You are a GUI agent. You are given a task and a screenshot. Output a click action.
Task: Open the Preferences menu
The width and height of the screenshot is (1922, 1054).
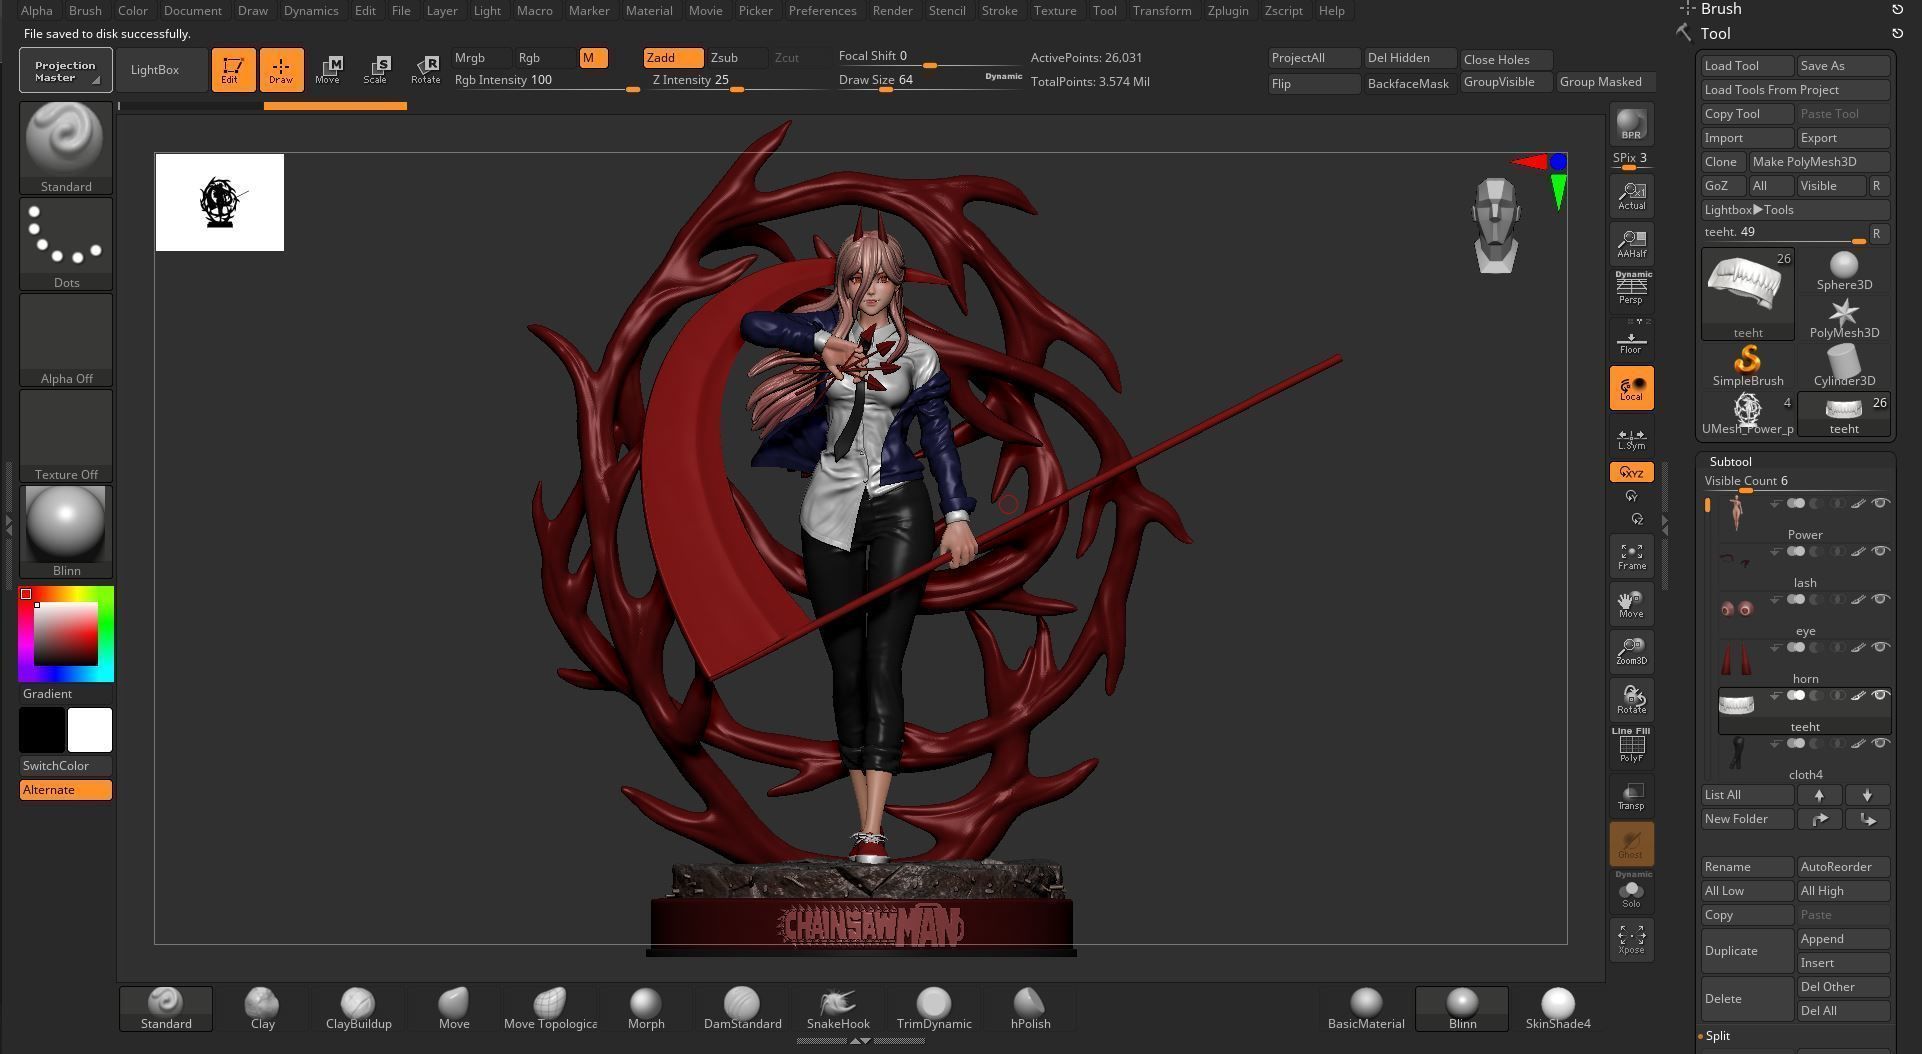pos(822,10)
